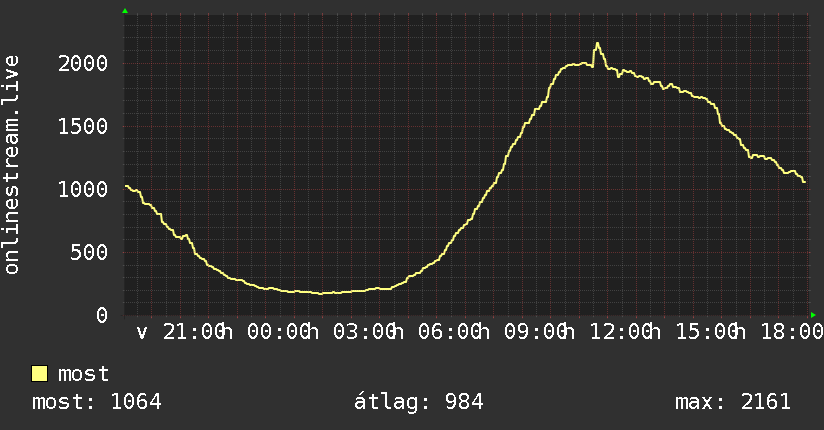824x430 pixels.
Task: Click the green arrow atop the Y axis
Action: tap(125, 11)
